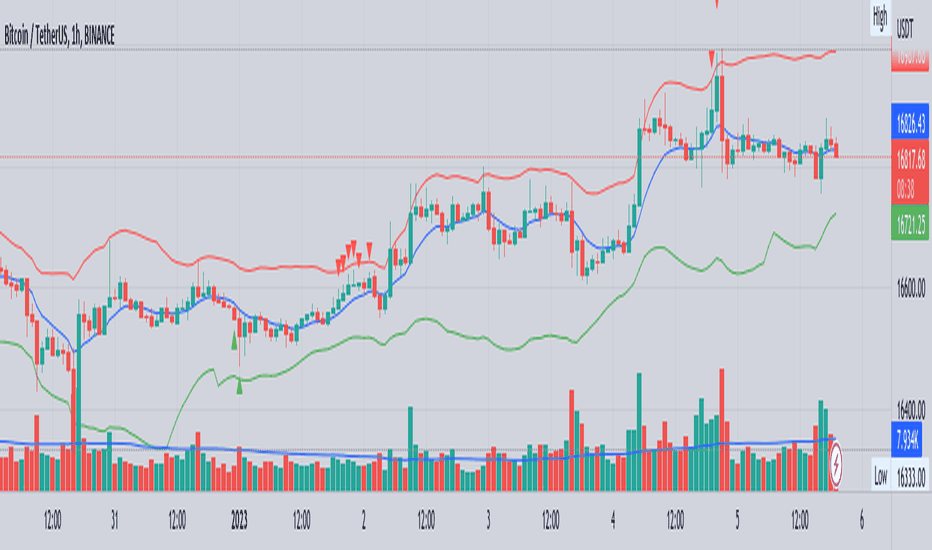Click the Low 16333.00 price marker
The image size is (932, 550).
[x=900, y=476]
